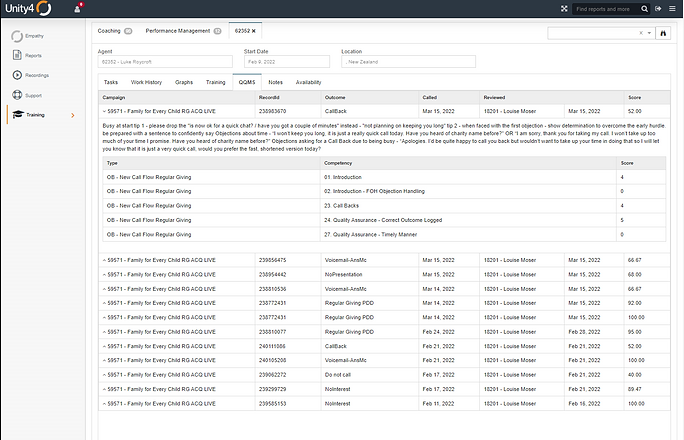This screenshot has height=440, width=684.
Task: Select 24. Quality Assurance - Correct Outcome Logged
Action: pyautogui.click(x=383, y=220)
